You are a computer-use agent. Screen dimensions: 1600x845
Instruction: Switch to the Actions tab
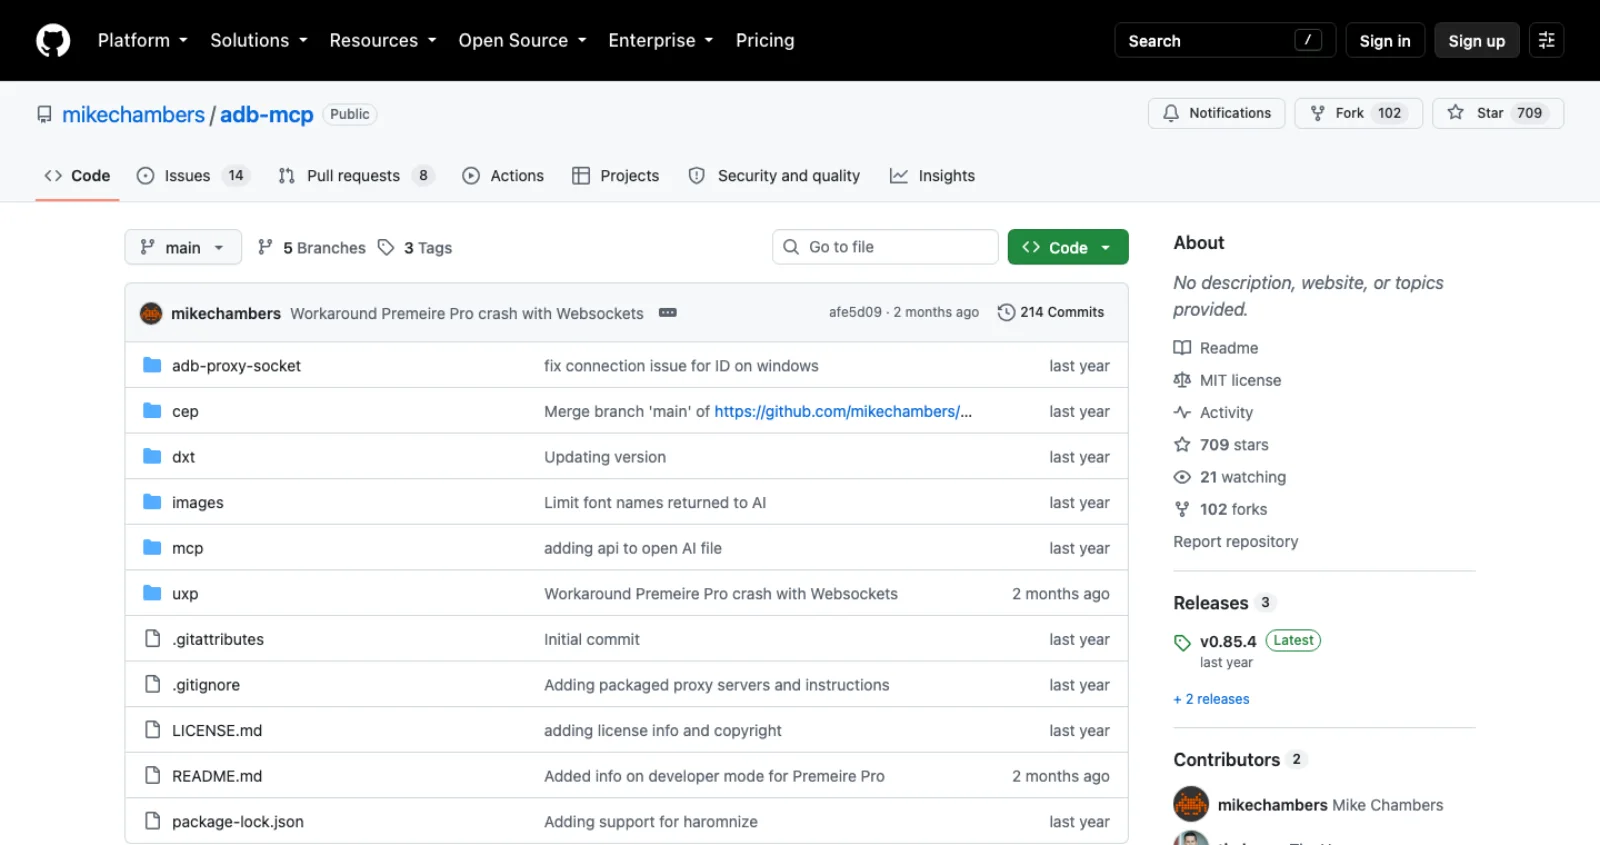pos(503,176)
